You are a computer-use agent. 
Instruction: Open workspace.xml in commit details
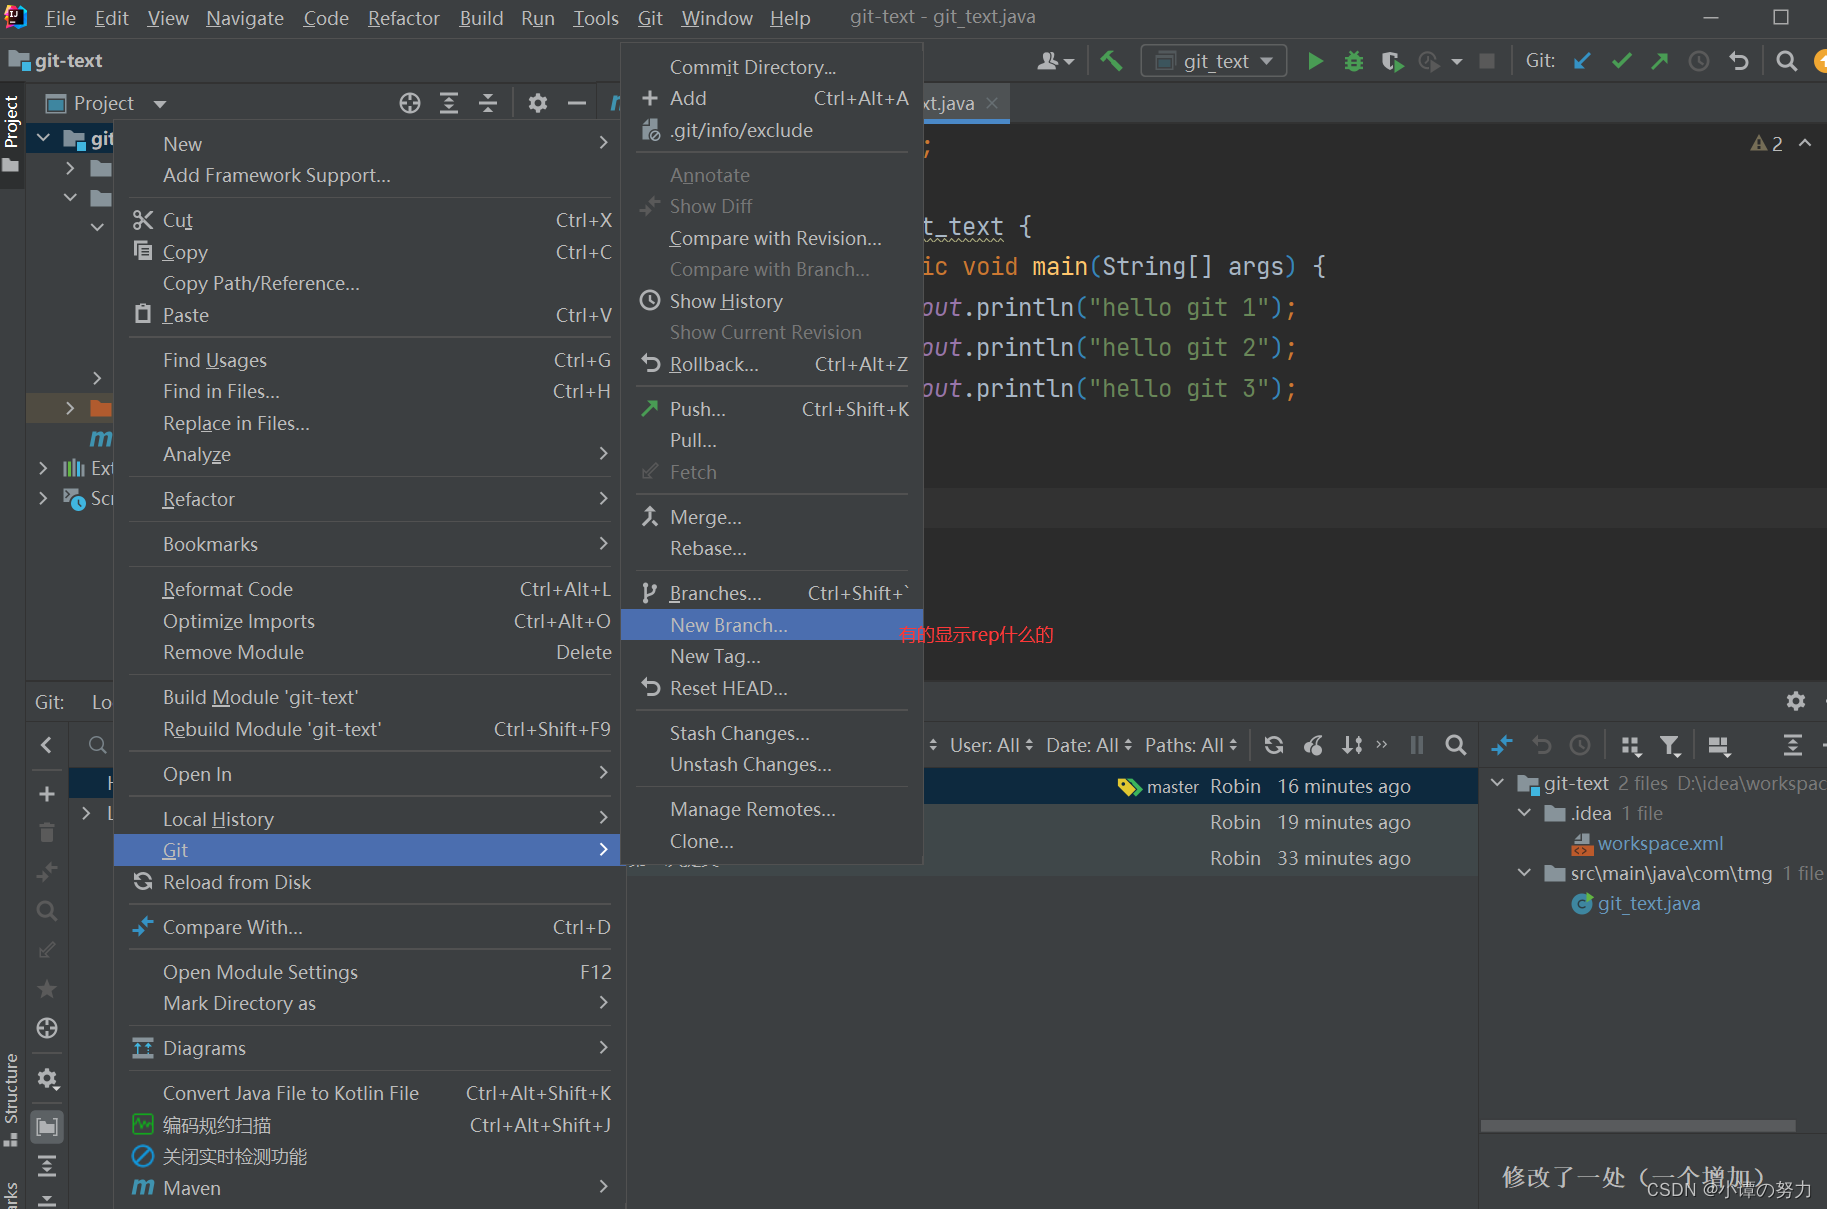pyautogui.click(x=1659, y=843)
